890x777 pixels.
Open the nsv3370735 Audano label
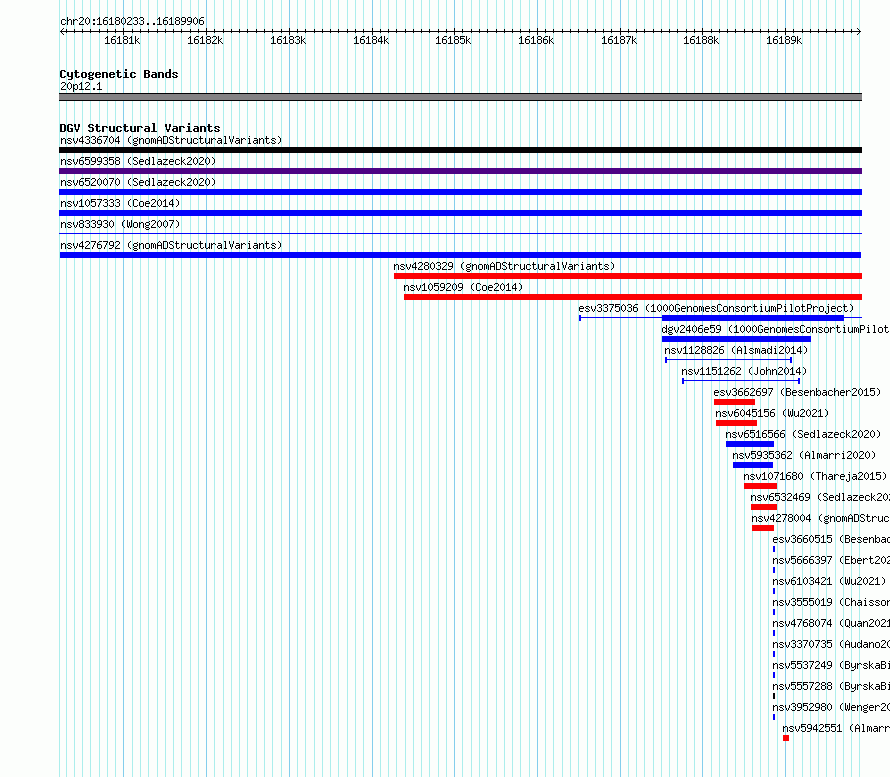(831, 644)
